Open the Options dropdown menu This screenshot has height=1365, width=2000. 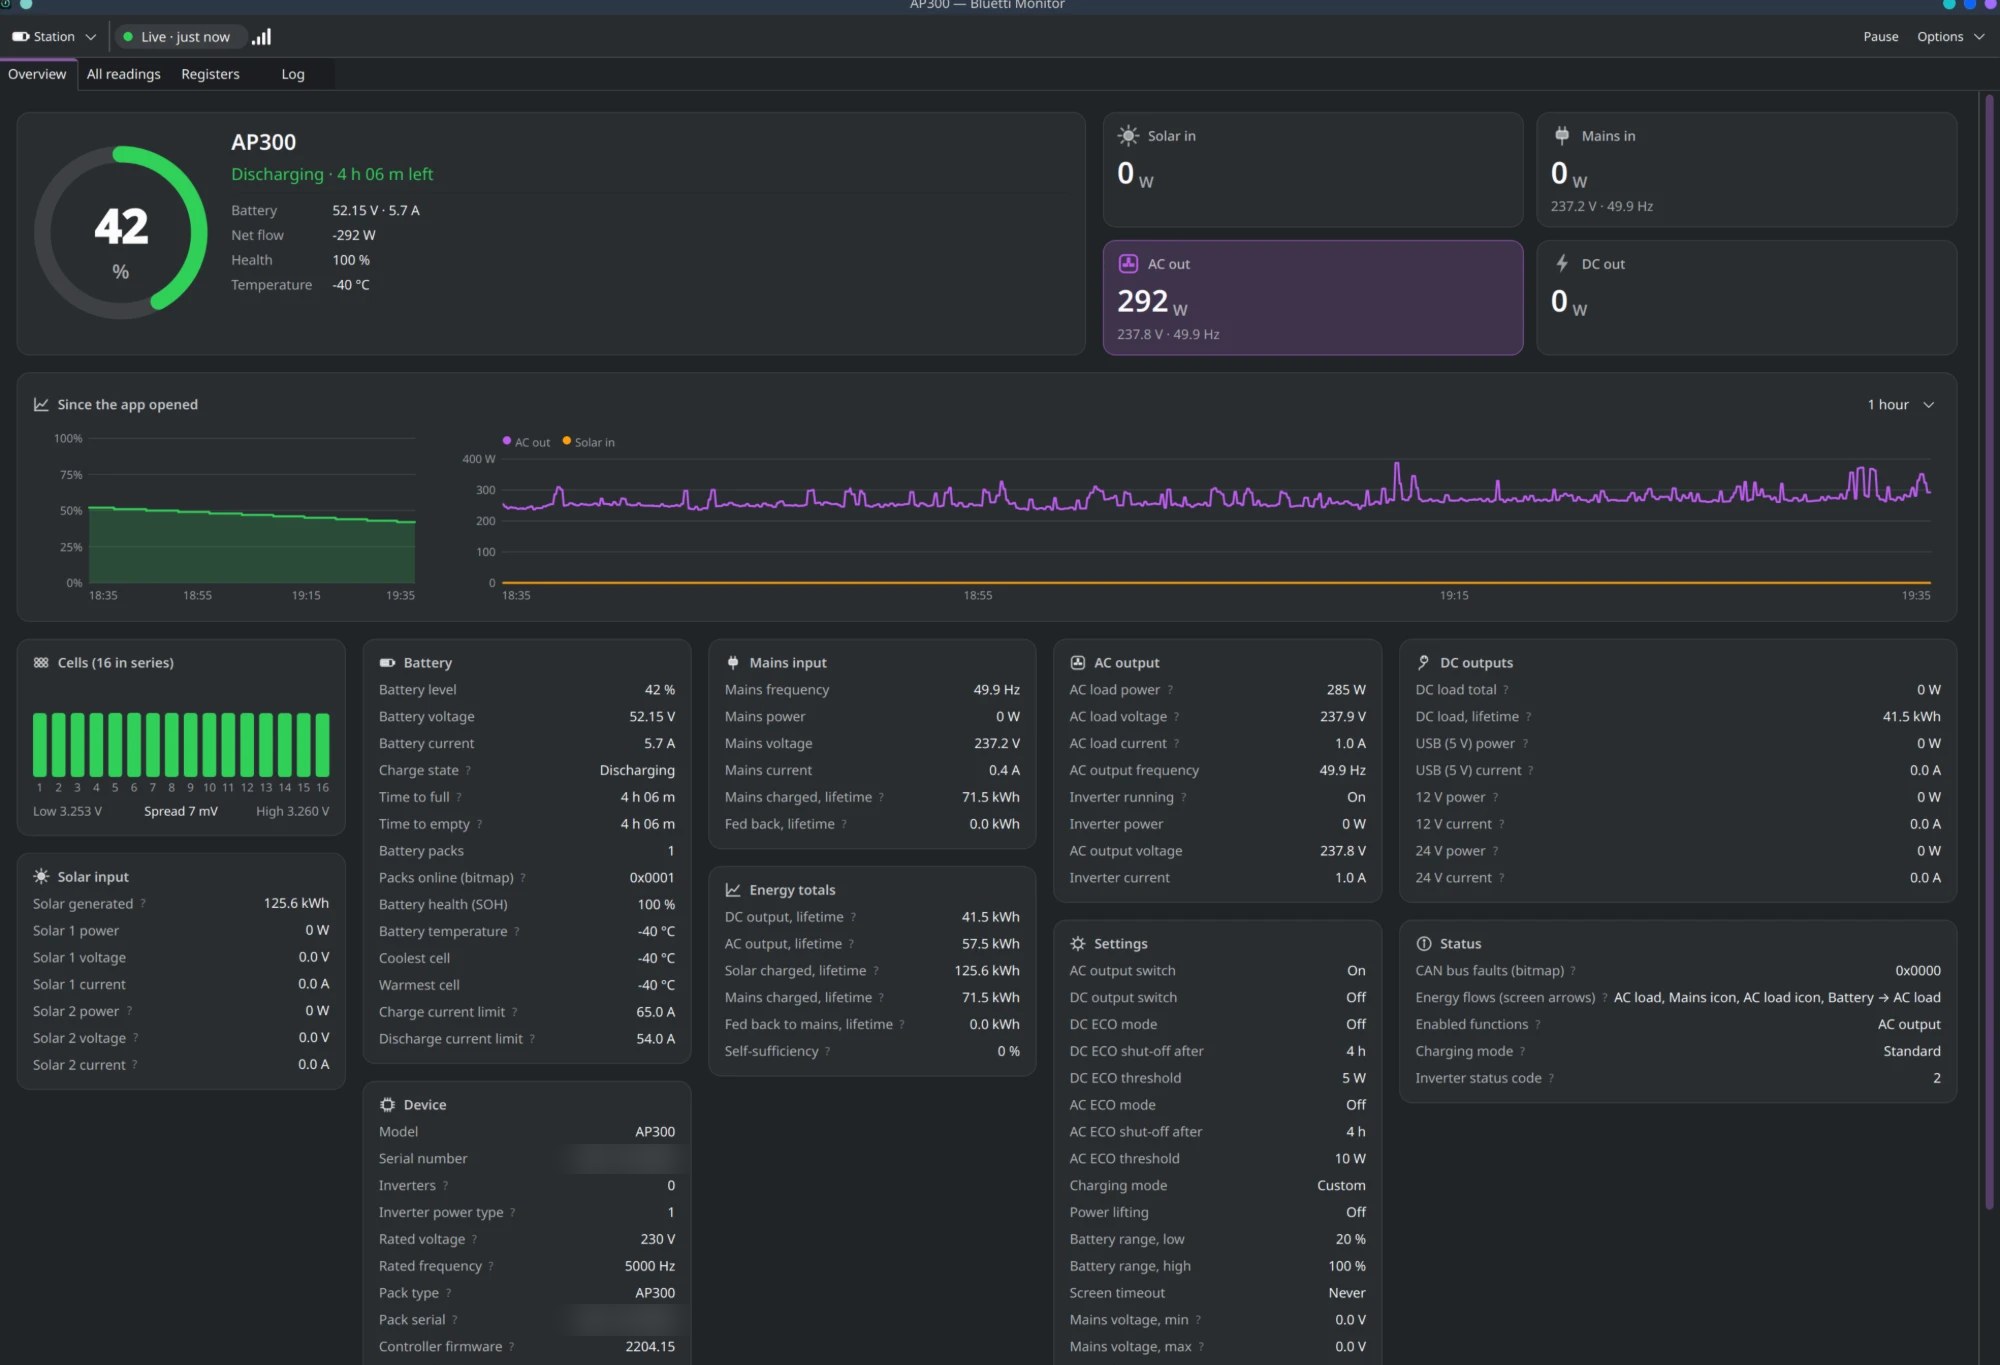[x=1950, y=37]
